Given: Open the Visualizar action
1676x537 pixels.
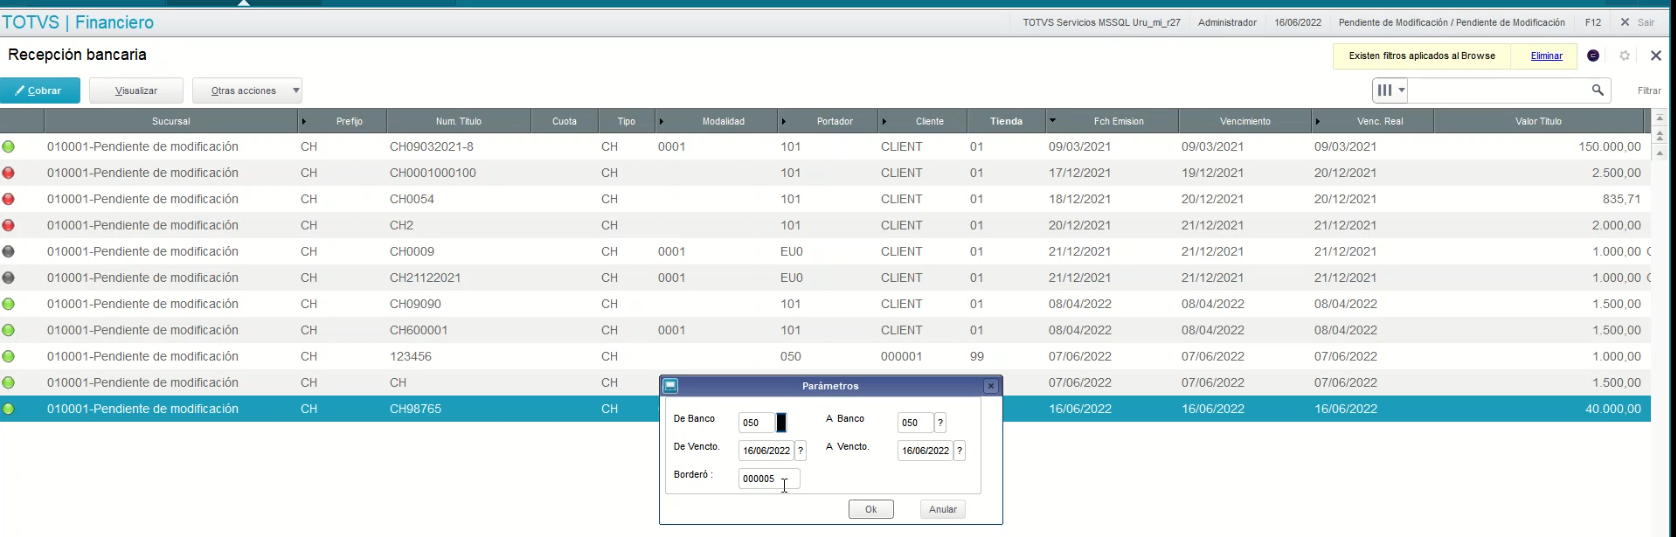Looking at the screenshot, I should click(136, 91).
